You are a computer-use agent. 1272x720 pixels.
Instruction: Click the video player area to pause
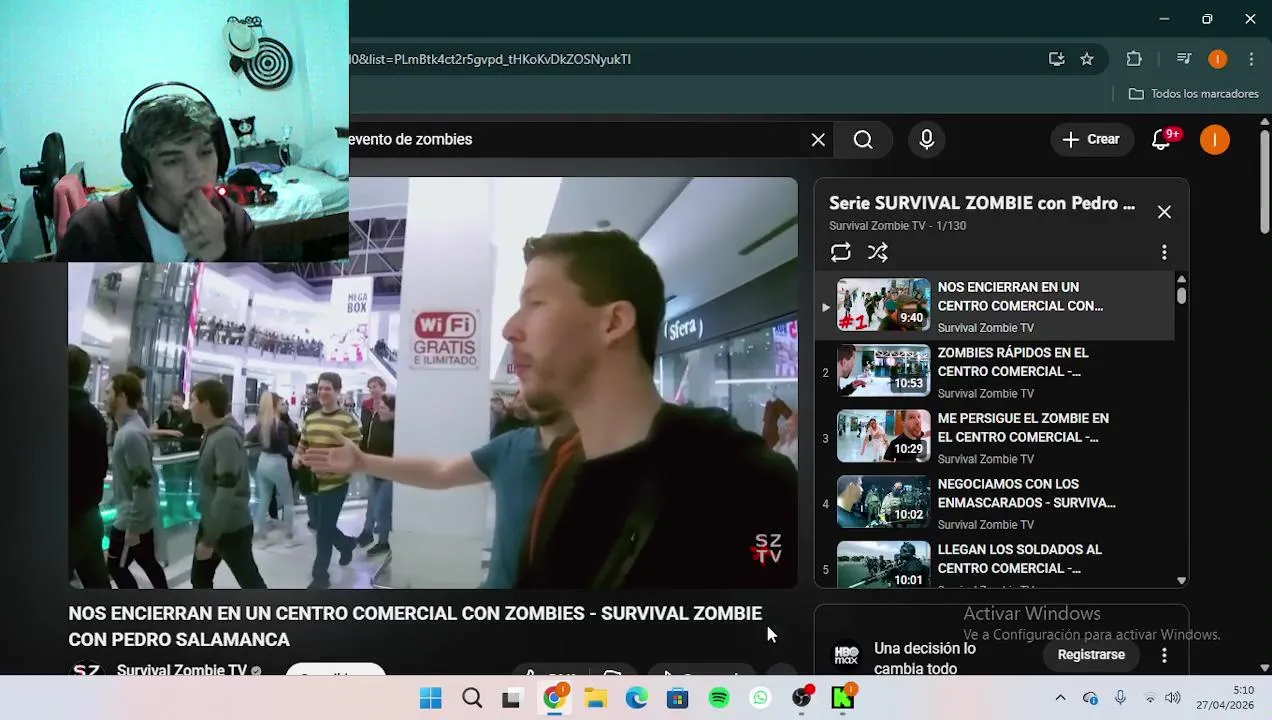tap(433, 383)
